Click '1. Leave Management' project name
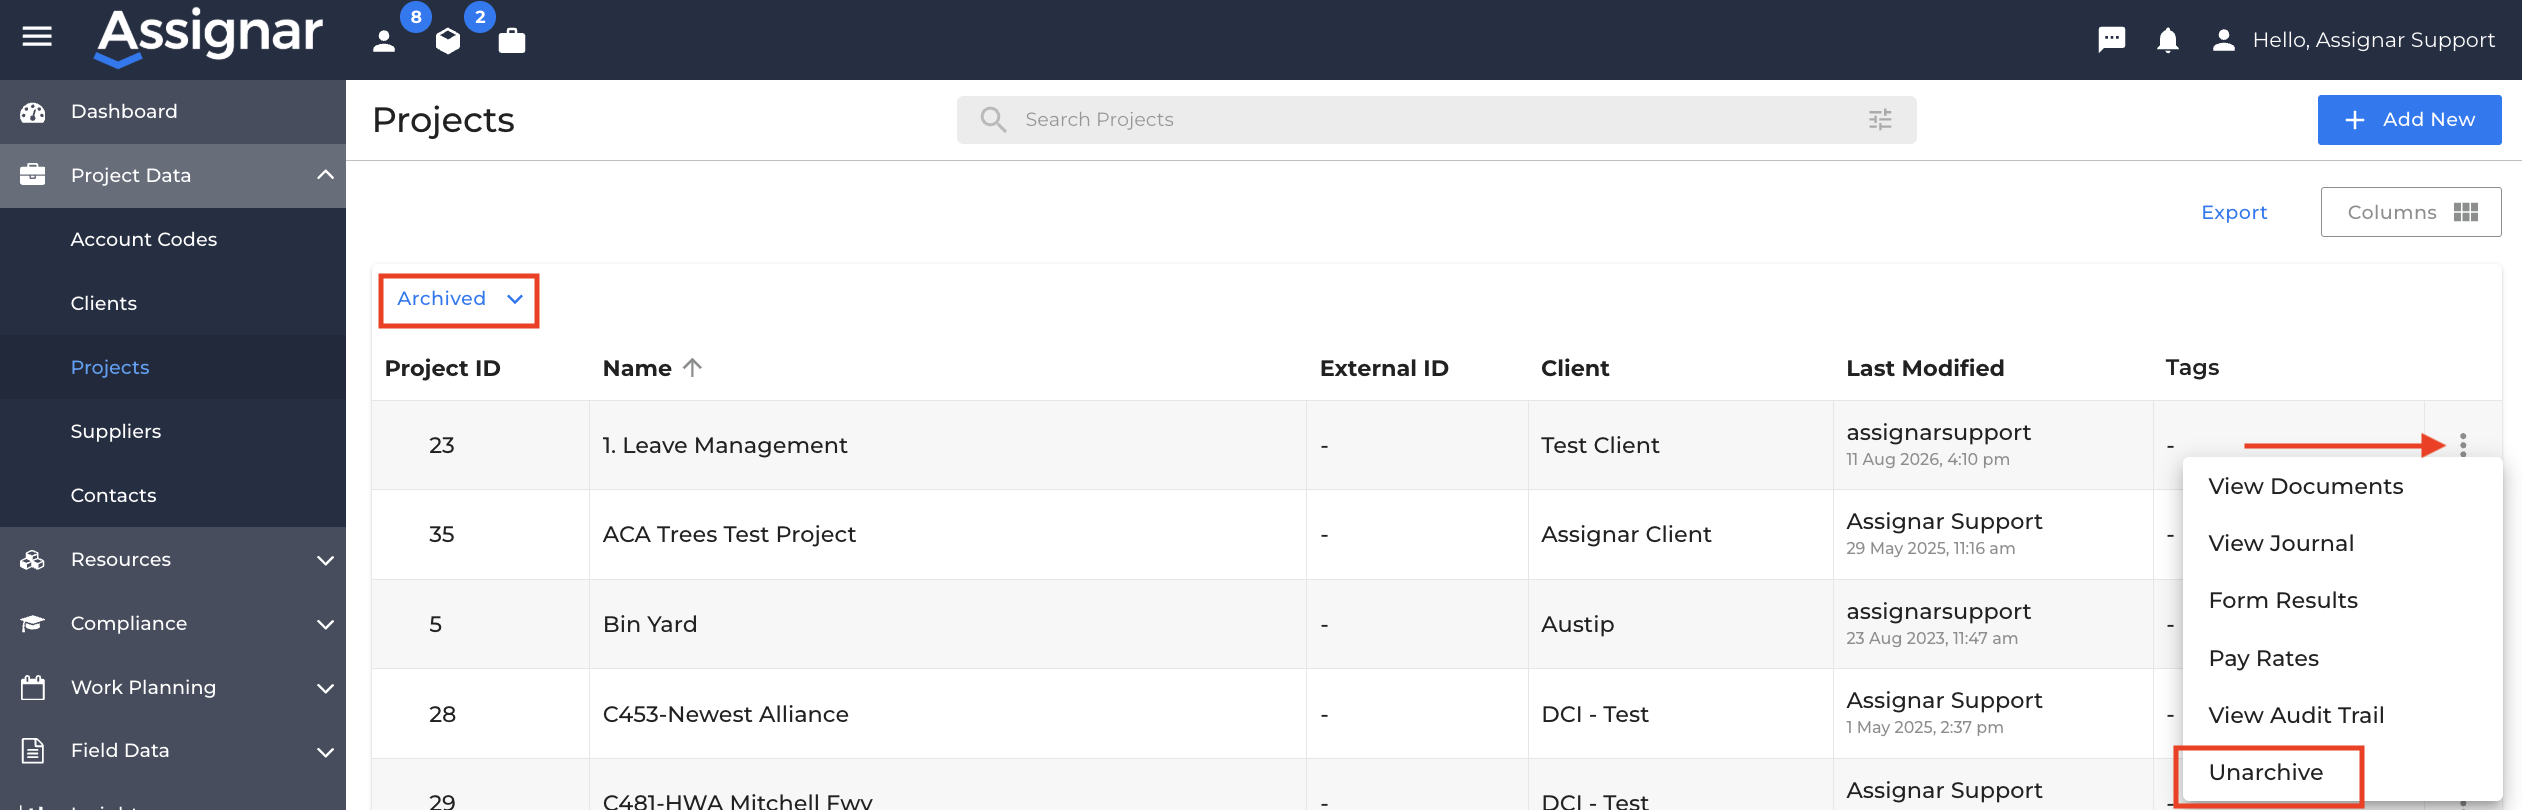The image size is (2522, 810). point(724,446)
